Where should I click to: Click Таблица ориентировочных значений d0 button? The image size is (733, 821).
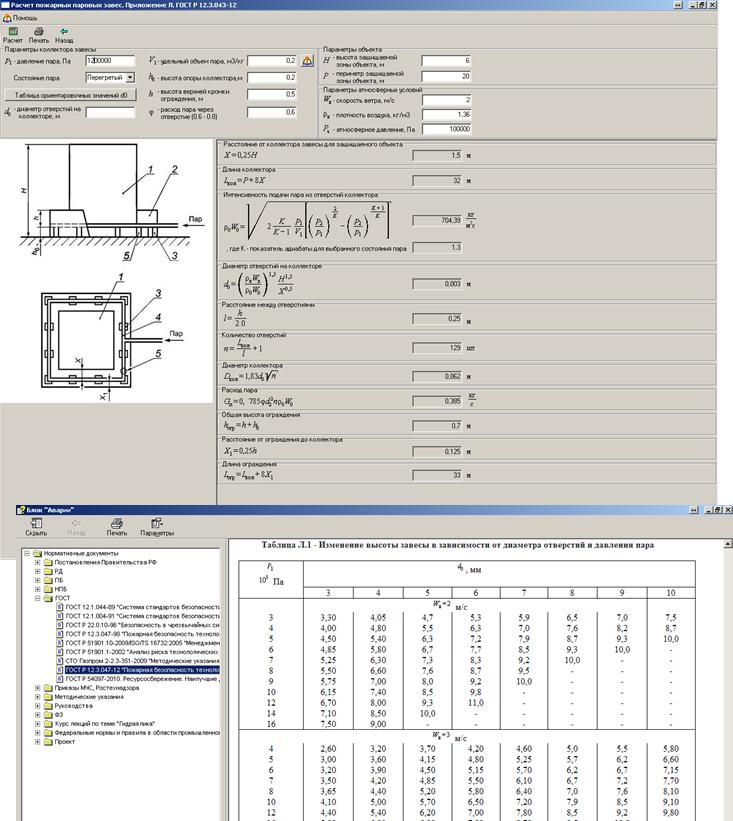coord(69,95)
